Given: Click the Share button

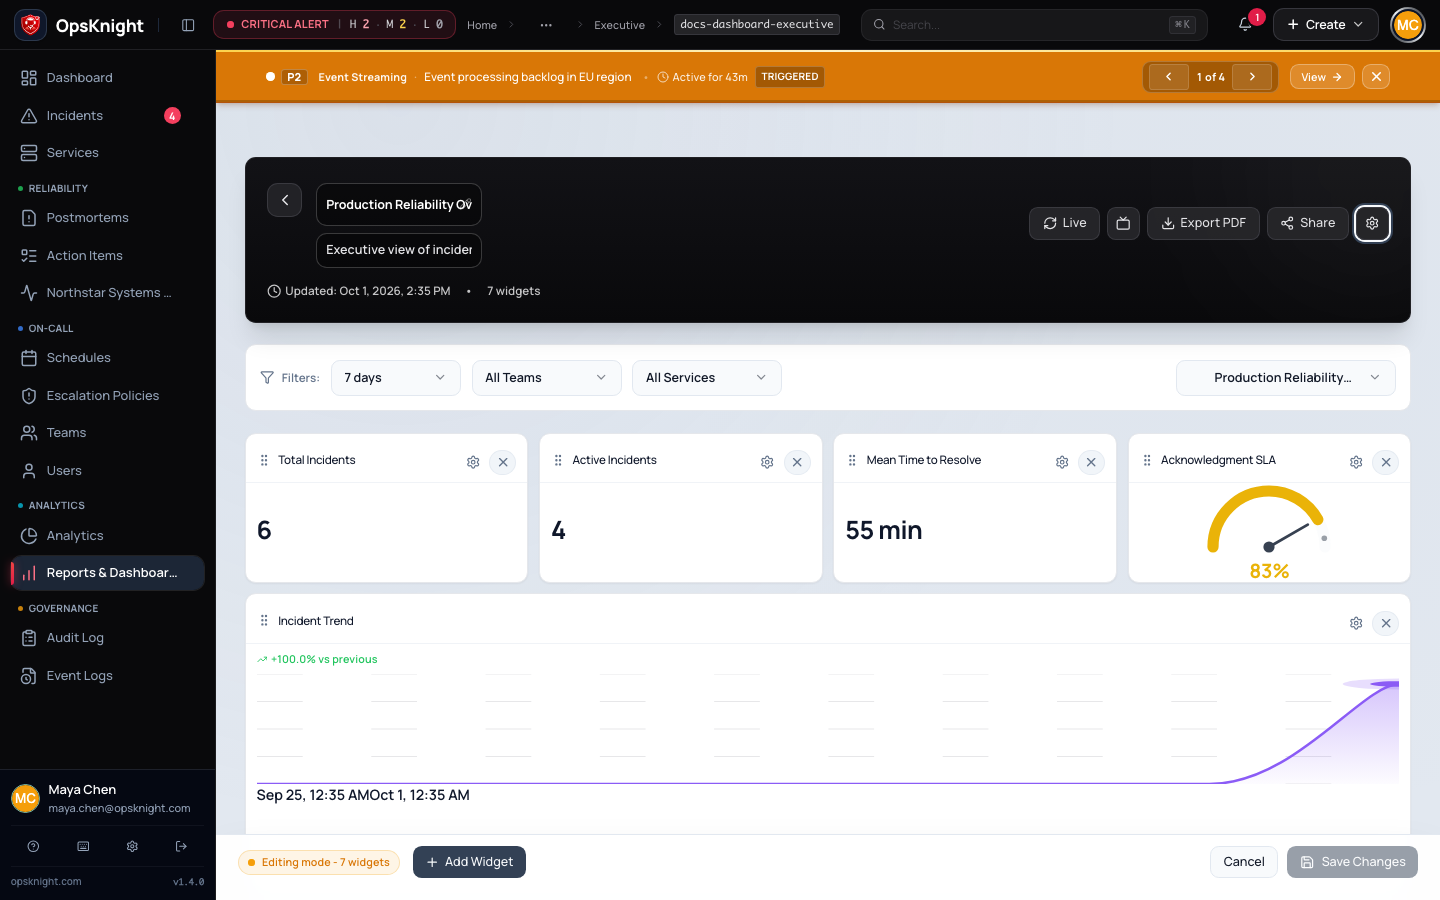Looking at the screenshot, I should click(x=1308, y=223).
